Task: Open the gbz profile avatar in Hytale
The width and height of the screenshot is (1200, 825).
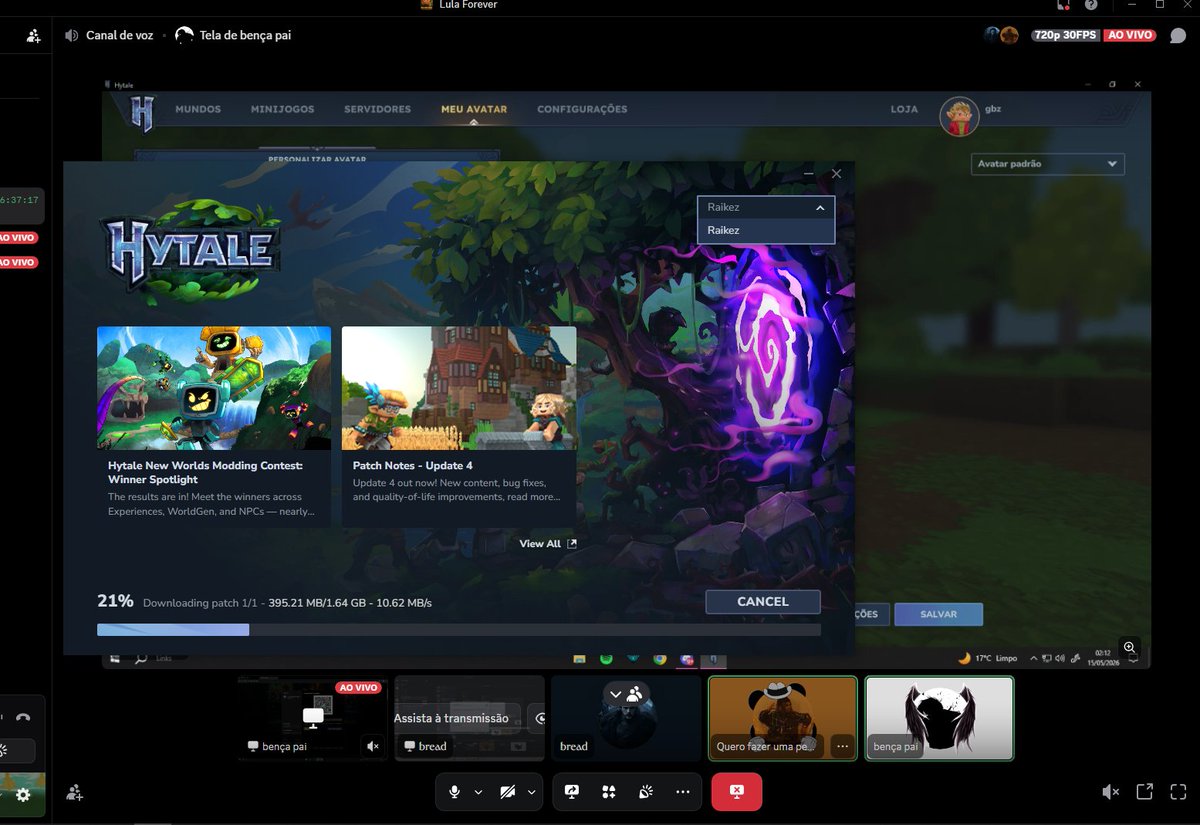Action: click(x=958, y=117)
